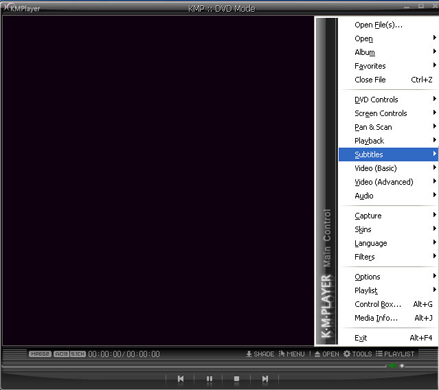Open the Skins submenu
Screen dimensions: 439x390
pyautogui.click(x=388, y=229)
